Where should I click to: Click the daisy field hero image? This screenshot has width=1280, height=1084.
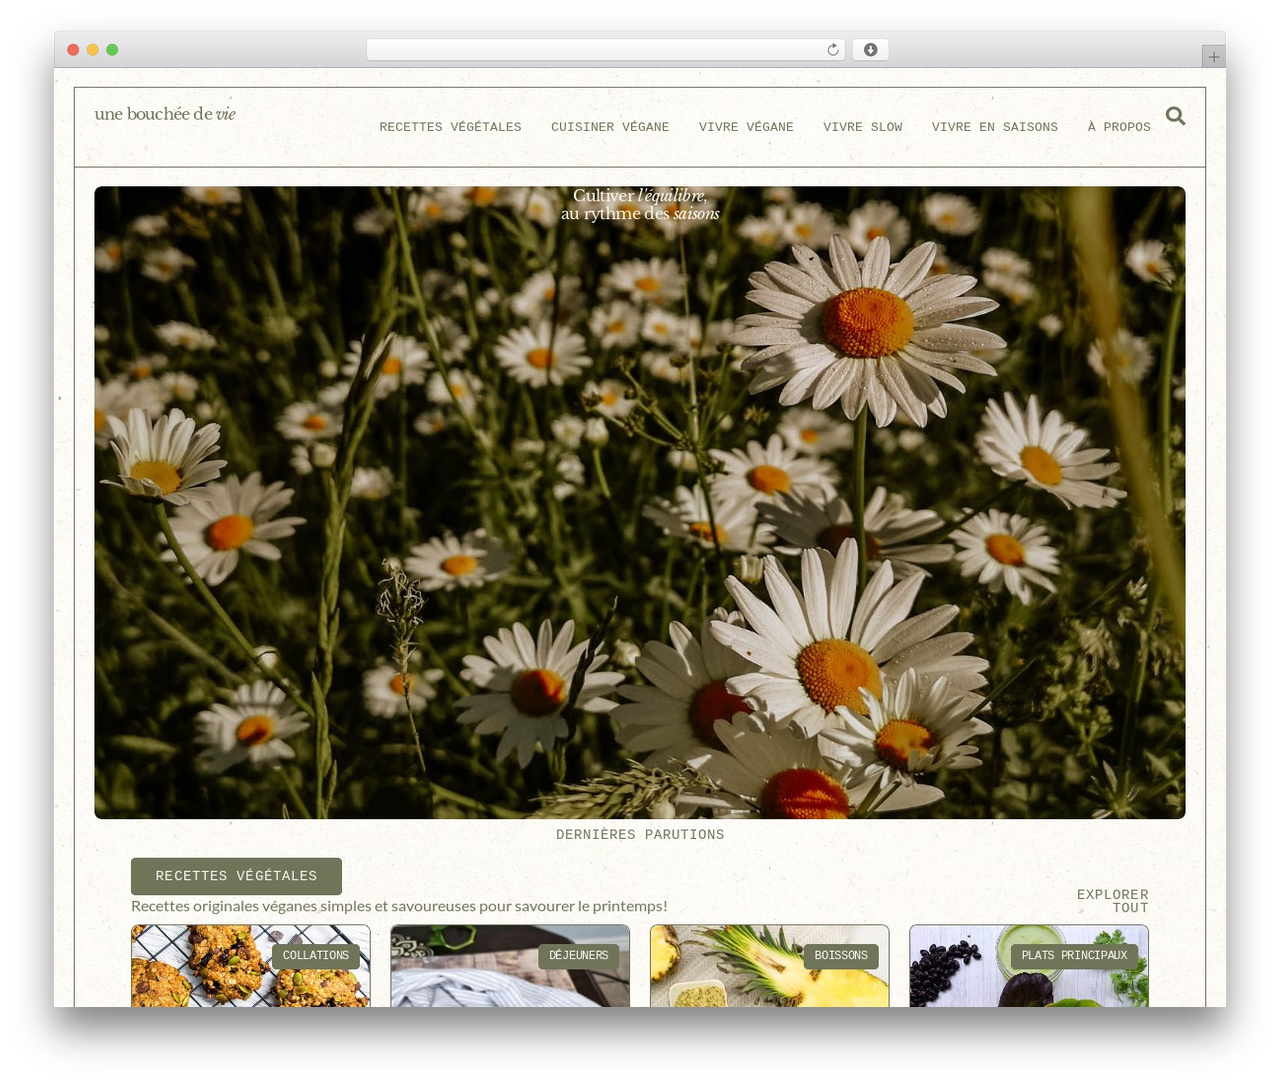(640, 502)
